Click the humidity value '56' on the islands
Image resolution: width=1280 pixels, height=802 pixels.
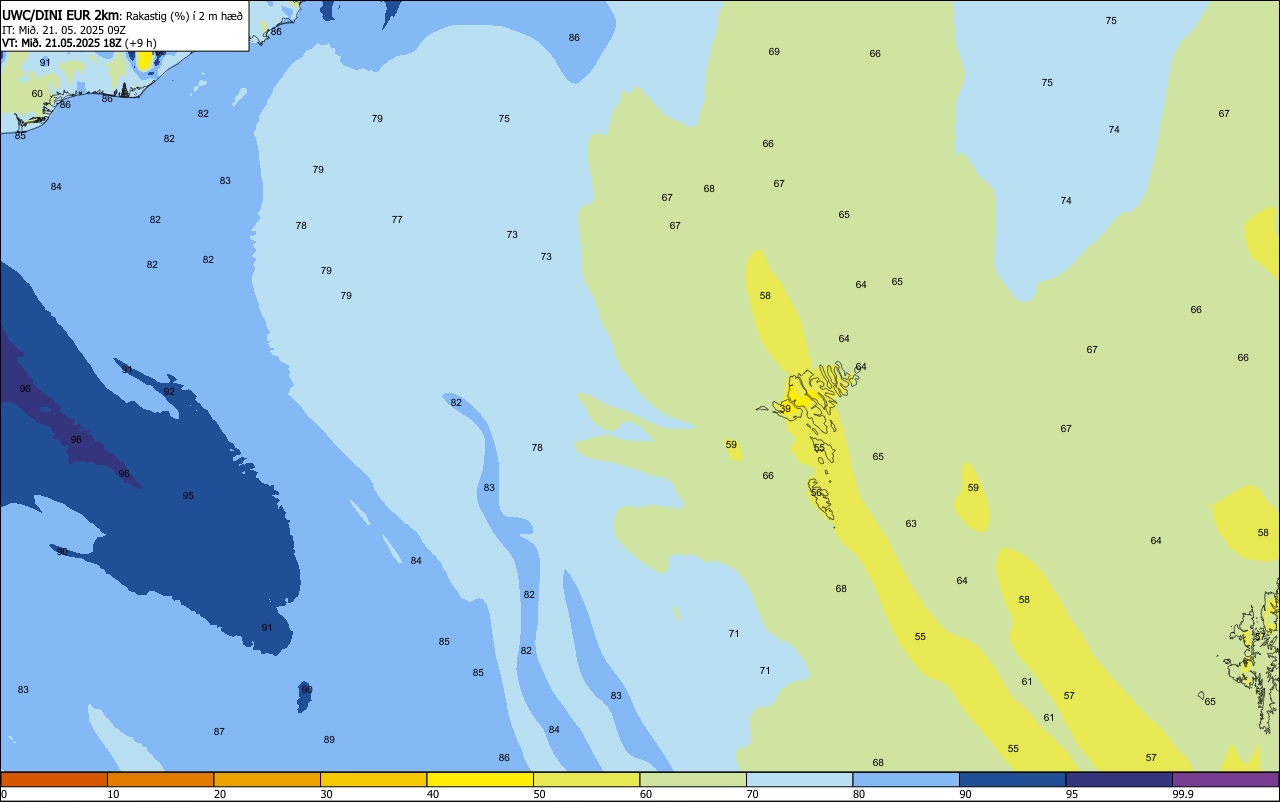(x=816, y=492)
